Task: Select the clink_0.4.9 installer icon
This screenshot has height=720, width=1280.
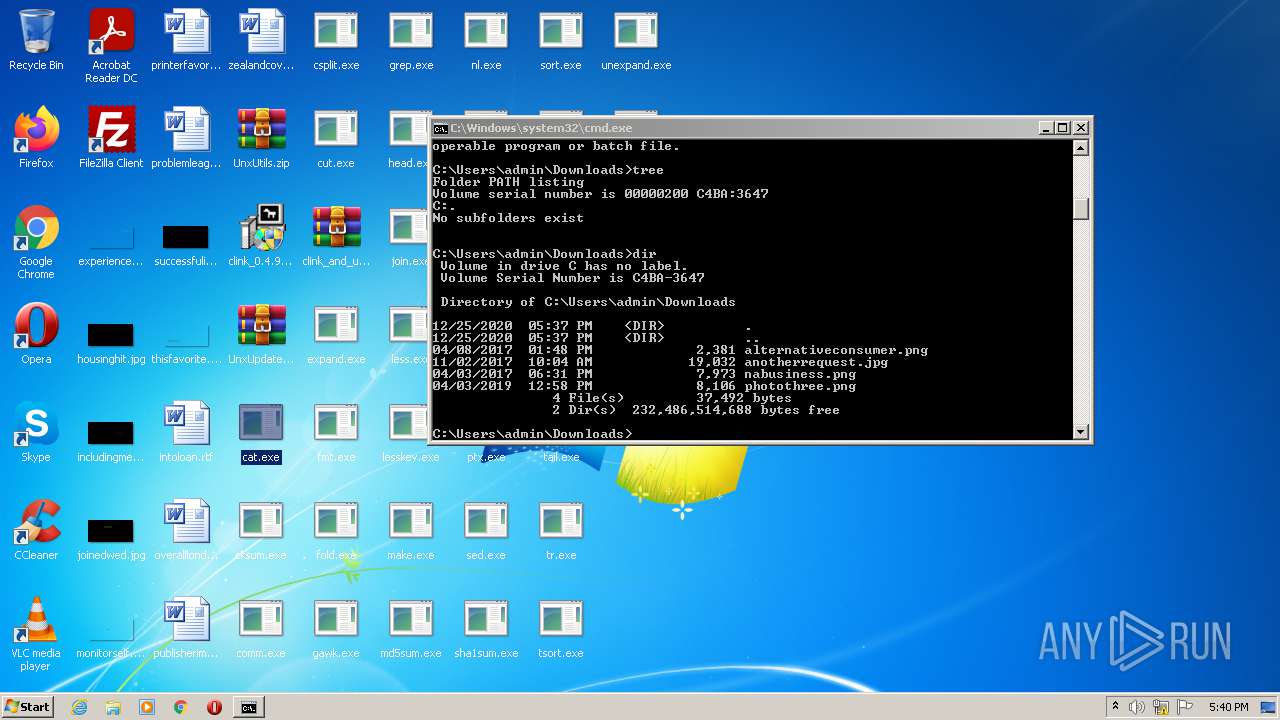Action: tap(261, 236)
